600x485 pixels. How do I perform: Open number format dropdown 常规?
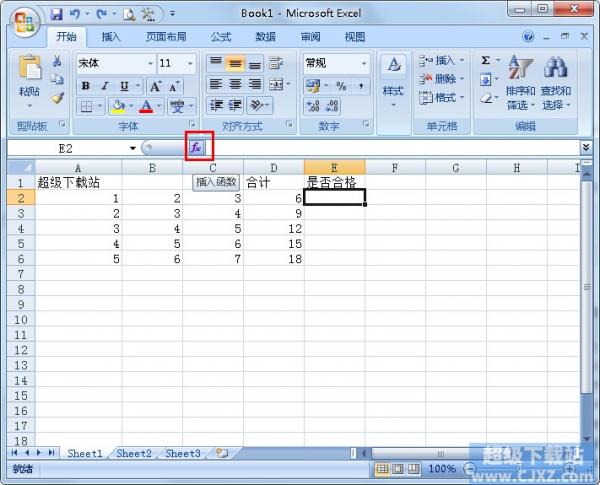(364, 64)
